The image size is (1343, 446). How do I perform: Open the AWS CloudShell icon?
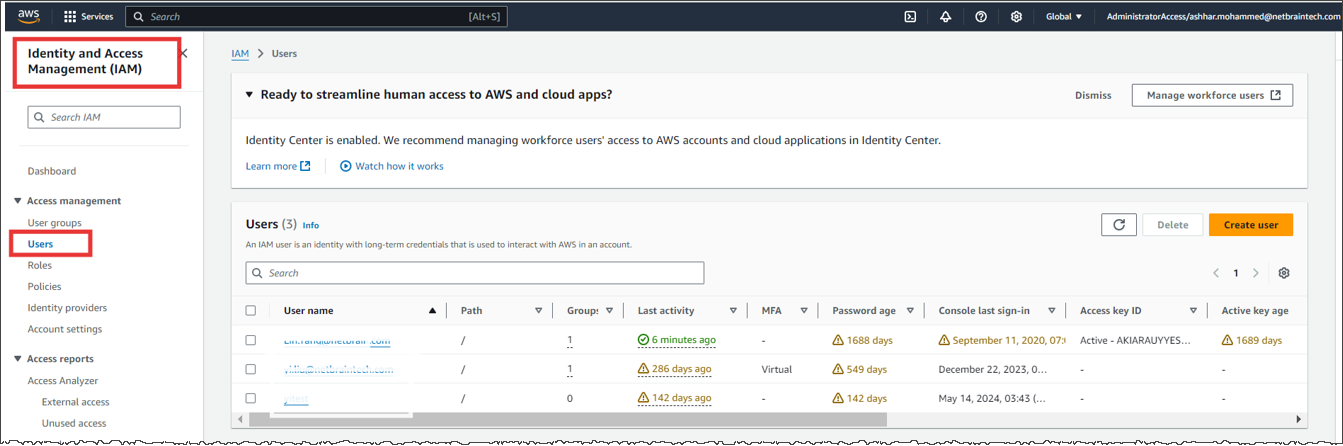(x=910, y=16)
